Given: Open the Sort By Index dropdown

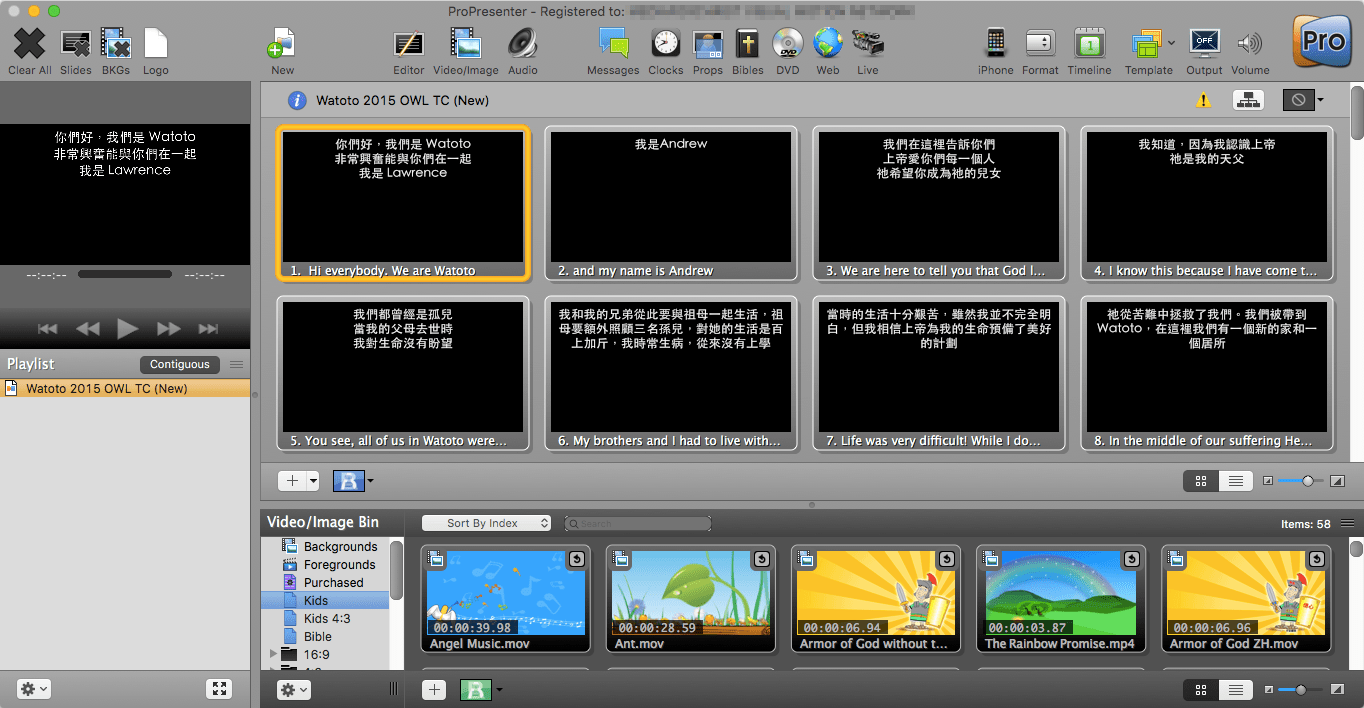Looking at the screenshot, I should pos(487,523).
